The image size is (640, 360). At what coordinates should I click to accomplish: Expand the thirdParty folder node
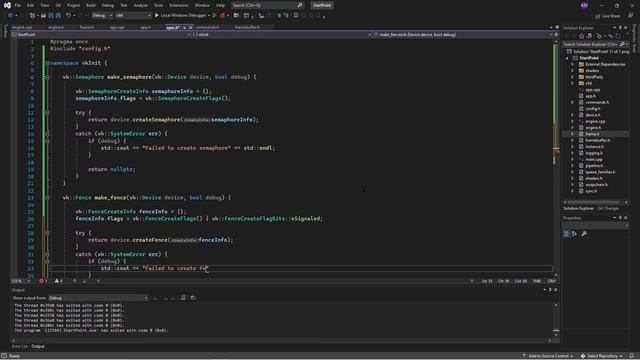click(x=572, y=77)
